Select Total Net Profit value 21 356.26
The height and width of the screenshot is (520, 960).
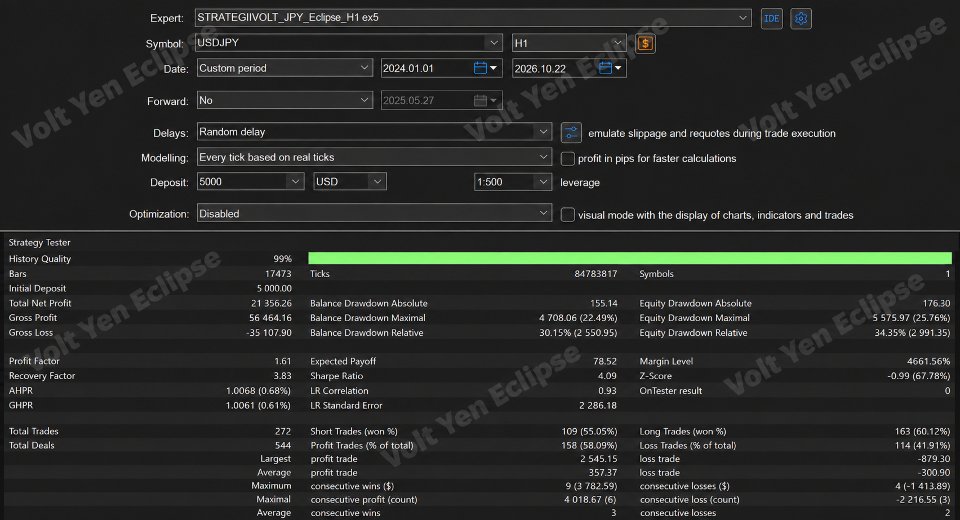(271, 303)
